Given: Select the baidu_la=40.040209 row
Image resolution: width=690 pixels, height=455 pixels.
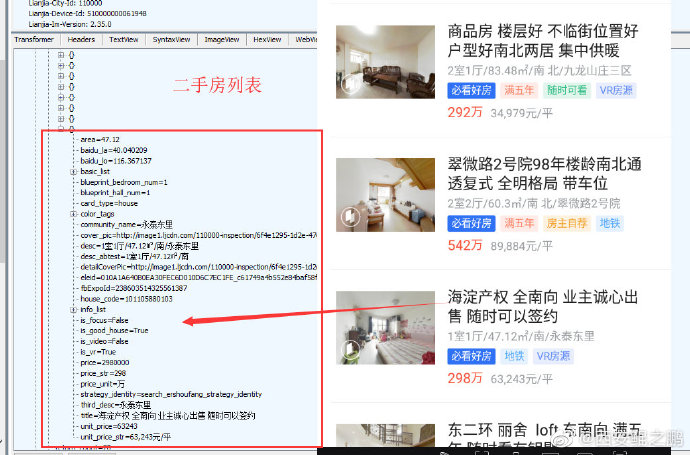Looking at the screenshot, I should click(x=114, y=150).
